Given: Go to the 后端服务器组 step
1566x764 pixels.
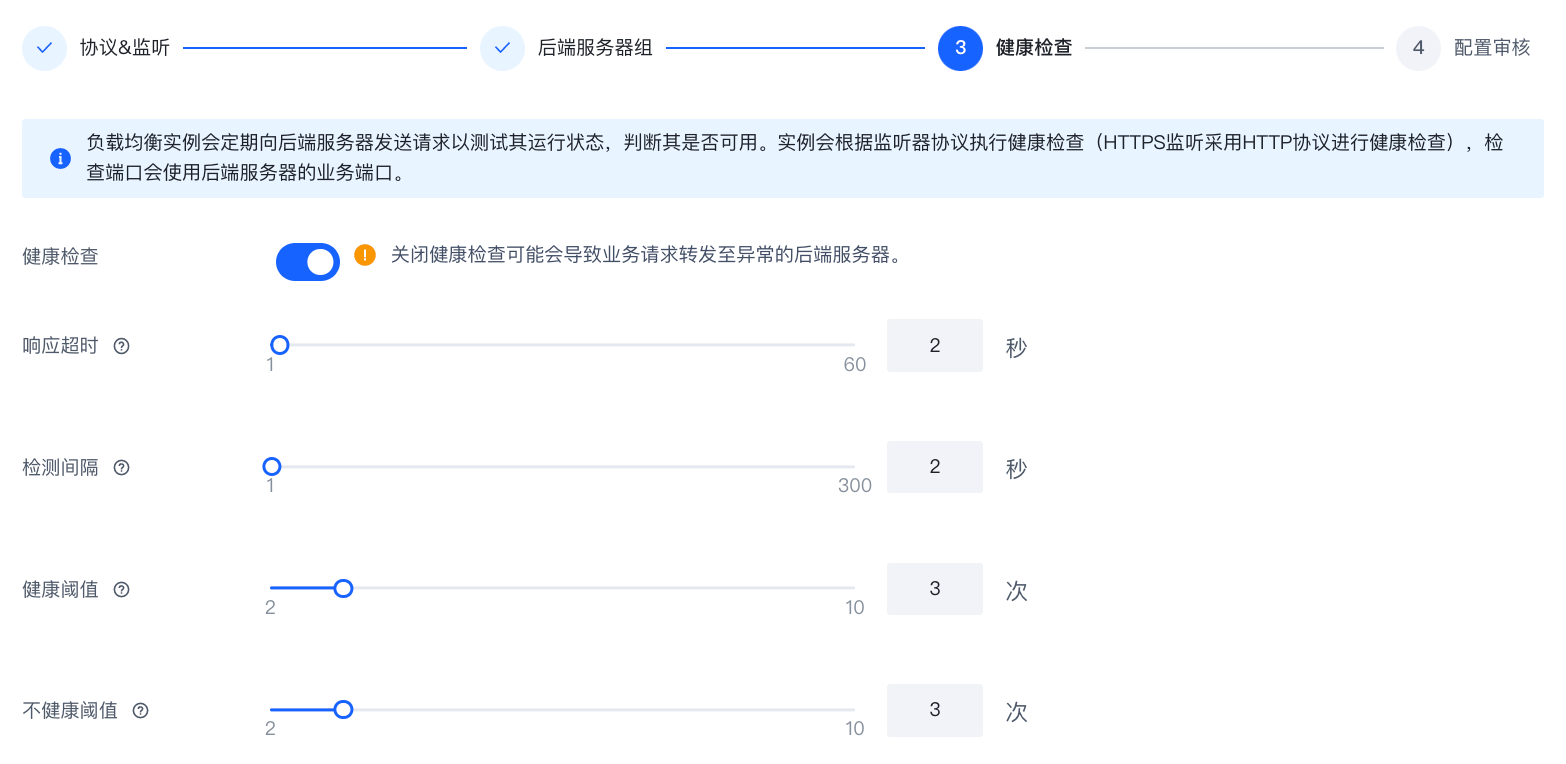Looking at the screenshot, I should (595, 48).
